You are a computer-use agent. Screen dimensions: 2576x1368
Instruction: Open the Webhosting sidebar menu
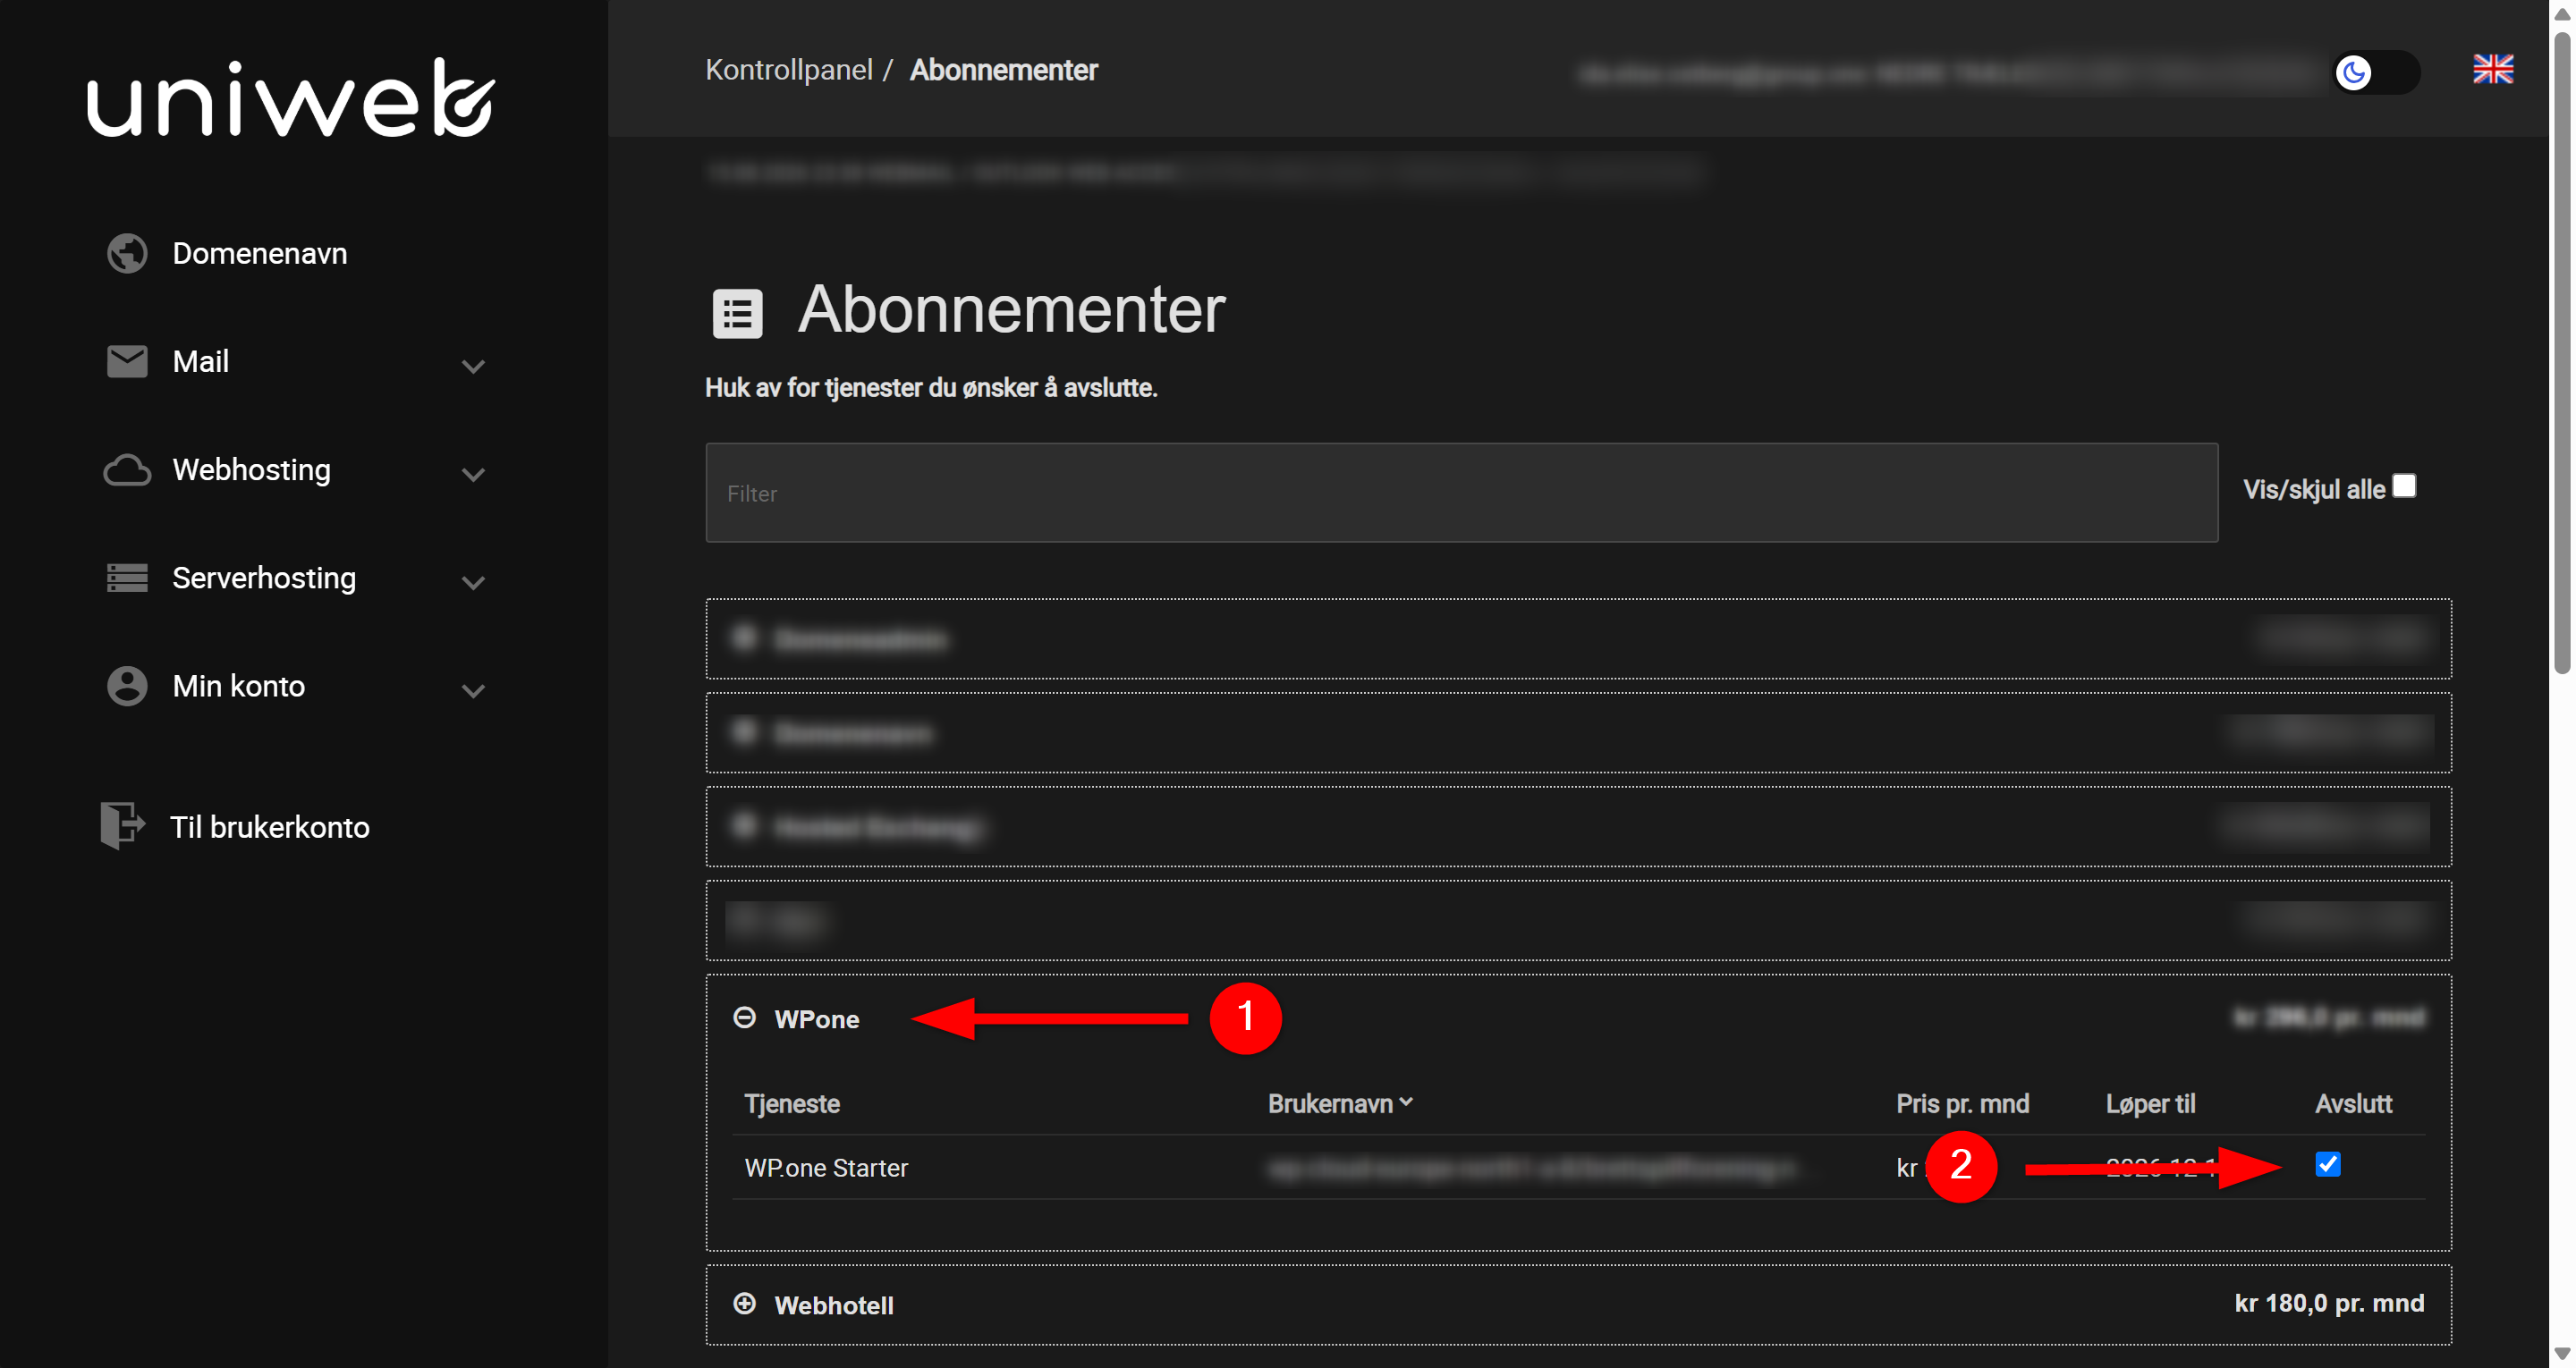click(x=251, y=470)
